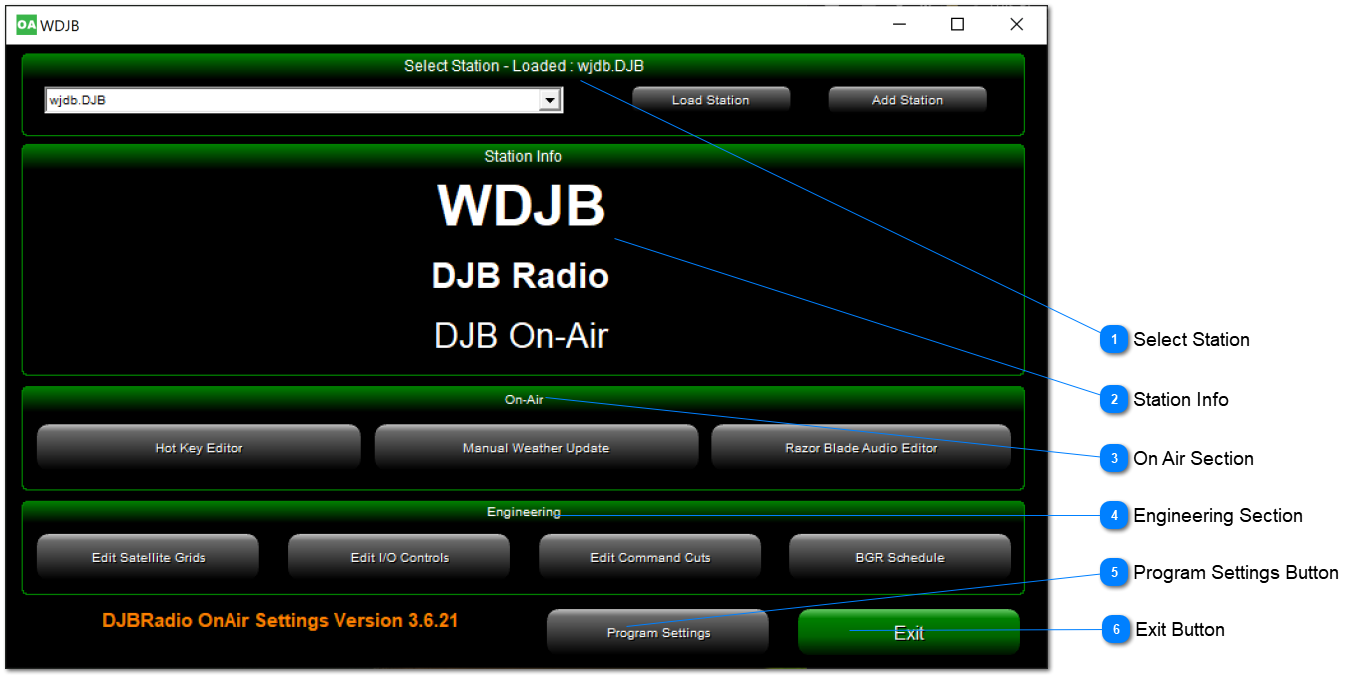Click the DJB Radio station name text

click(x=520, y=276)
